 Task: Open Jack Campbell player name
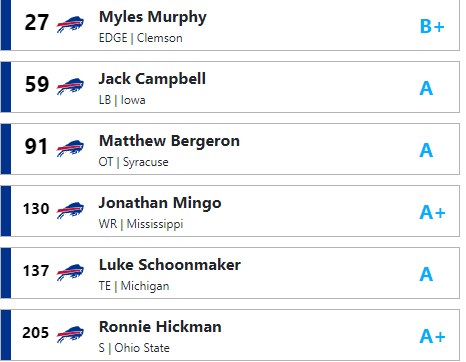tap(152, 79)
